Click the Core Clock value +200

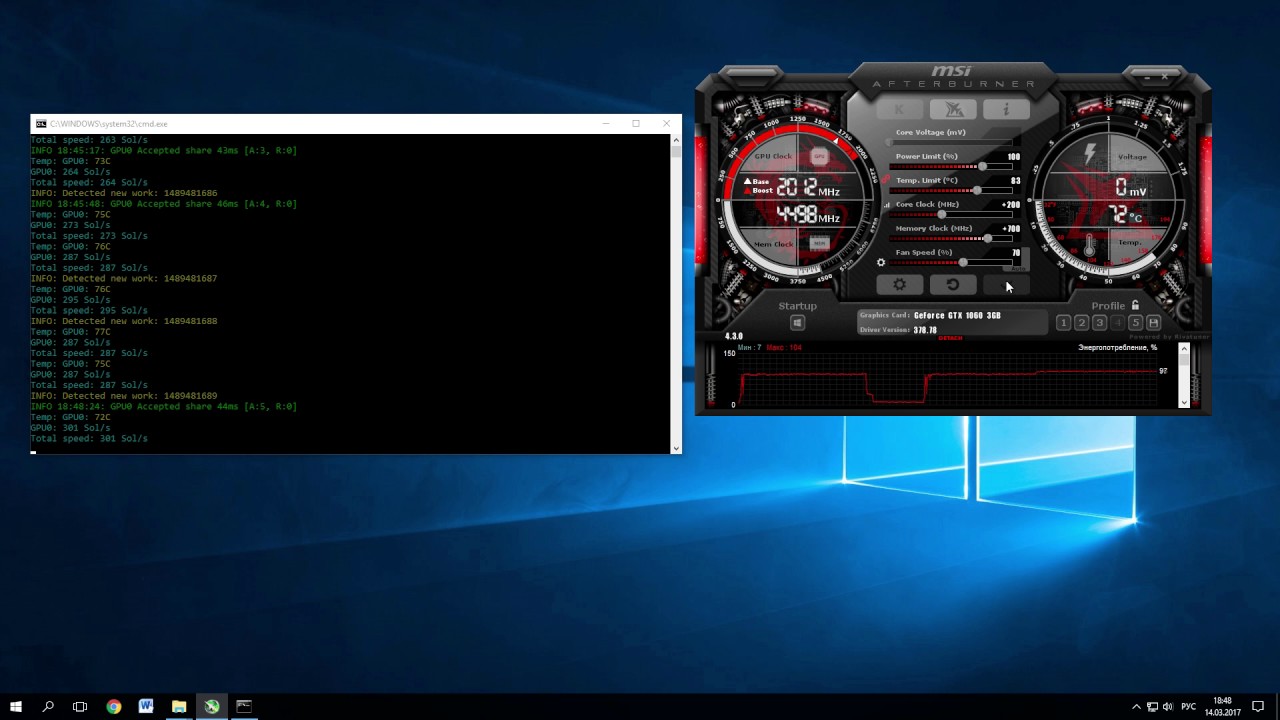(1011, 205)
